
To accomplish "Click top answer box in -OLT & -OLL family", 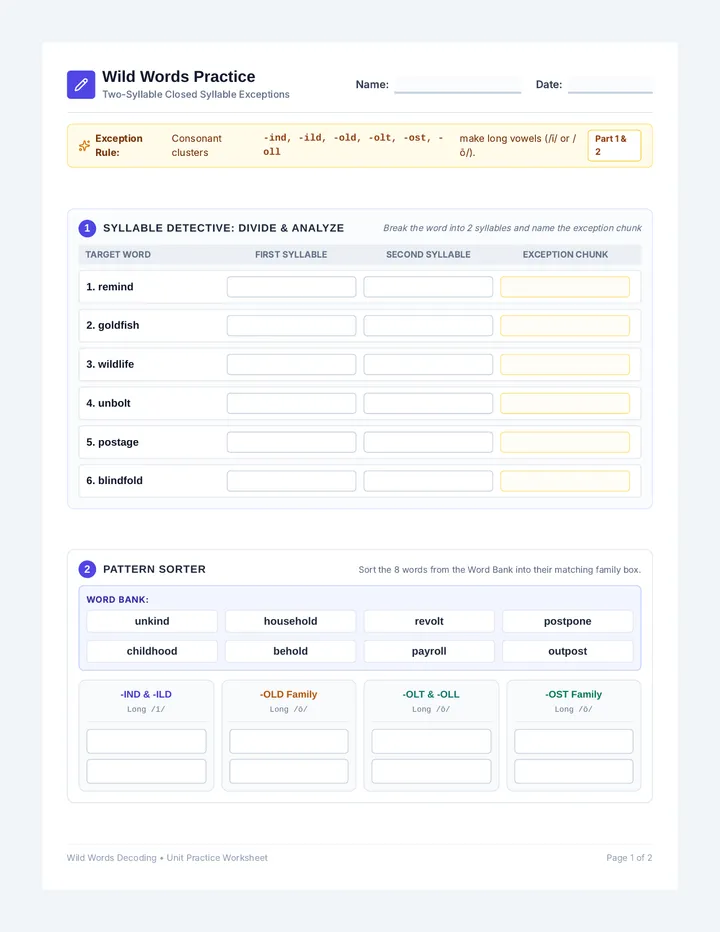I will click(x=432, y=741).
